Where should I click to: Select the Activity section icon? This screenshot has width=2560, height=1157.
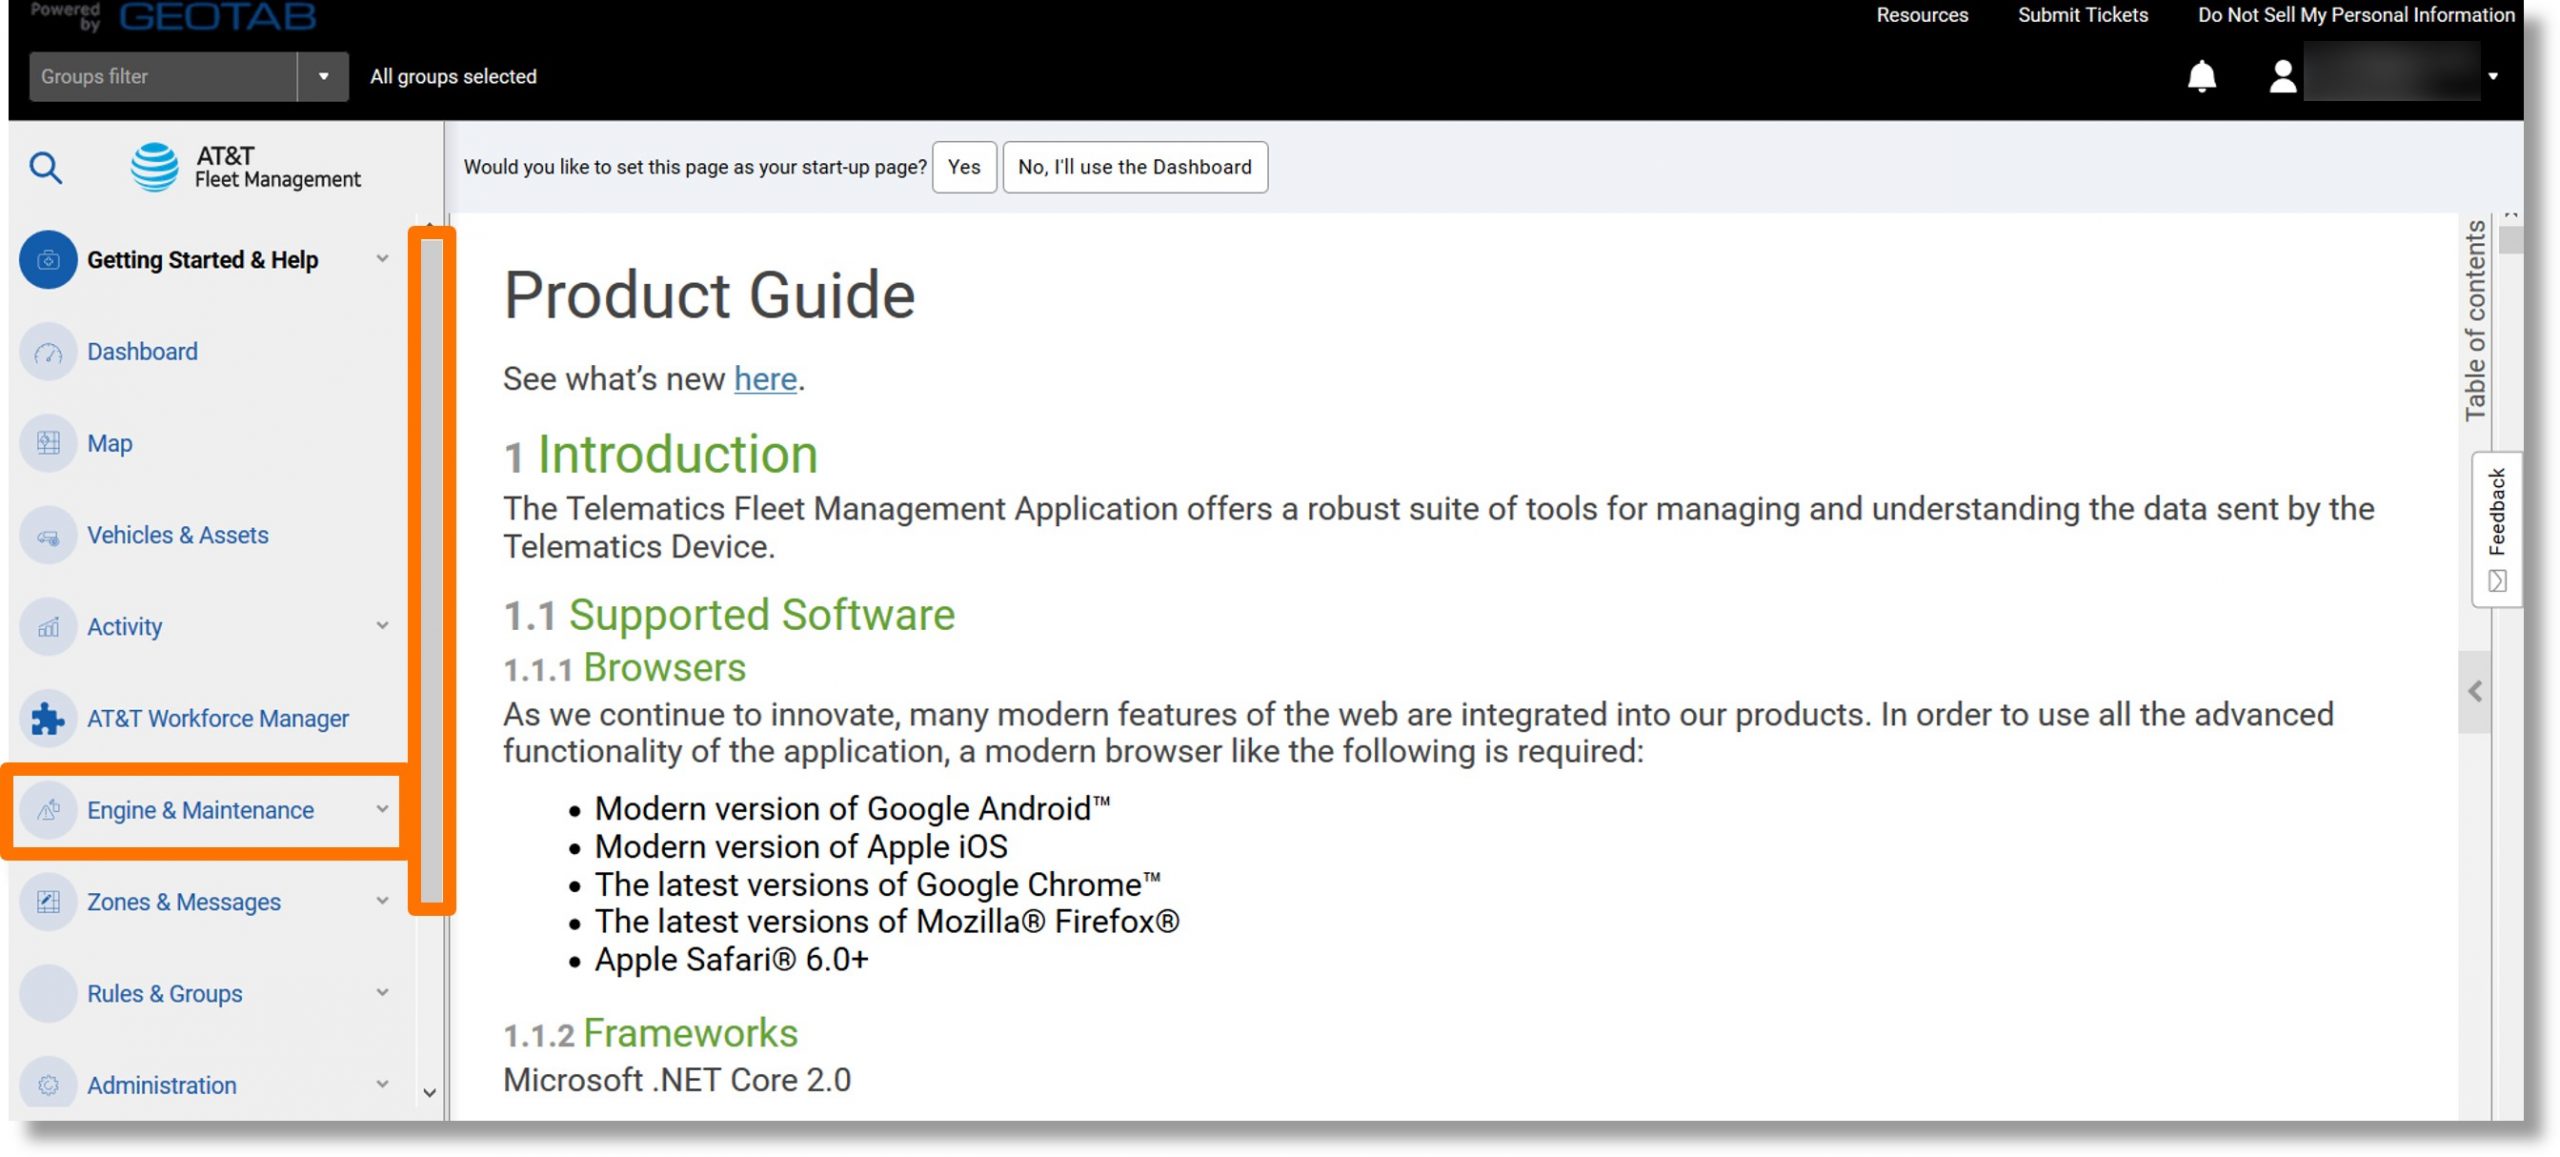click(x=46, y=627)
